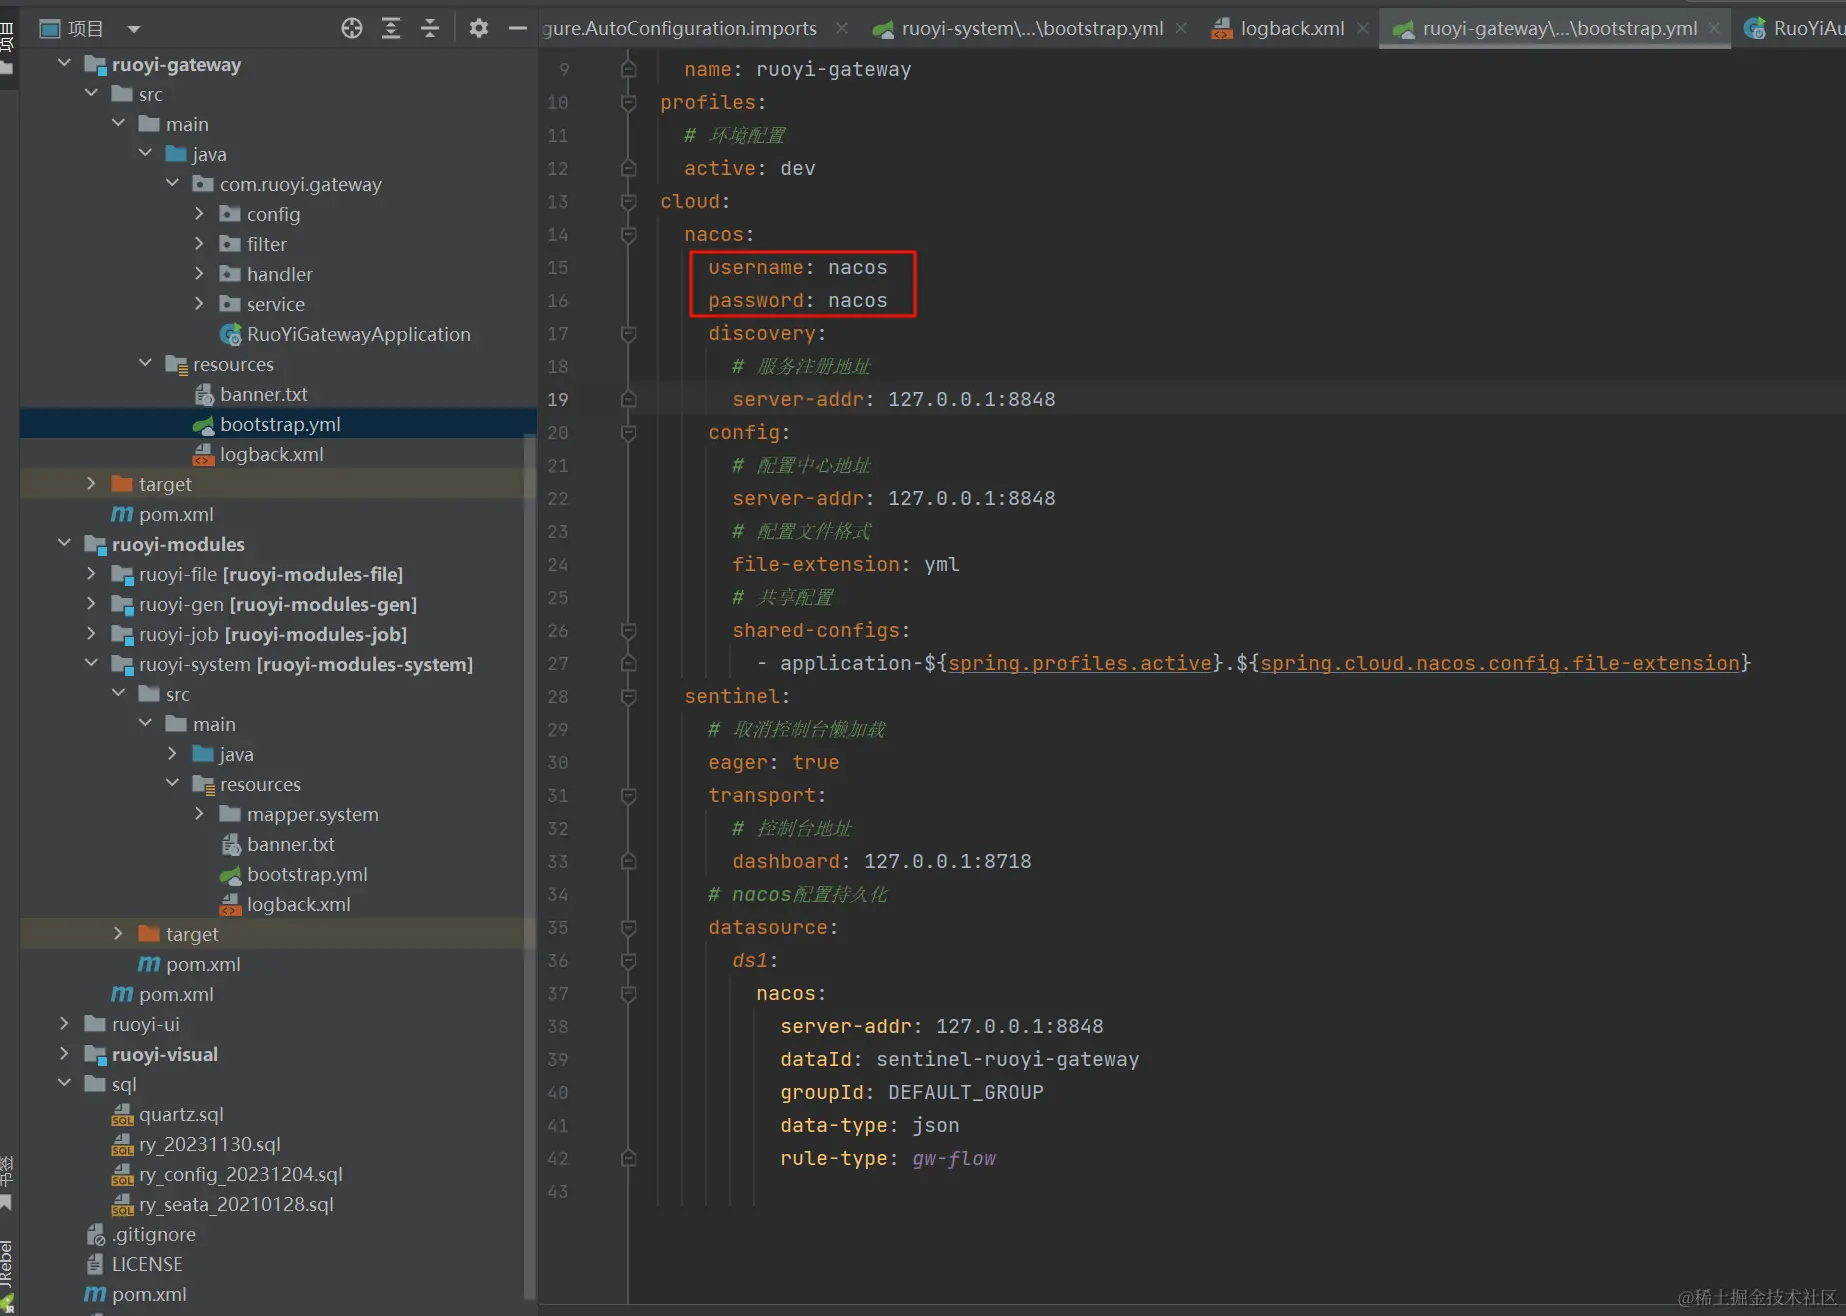The width and height of the screenshot is (1846, 1316).
Task: Expand the mapper.system folder
Action: tap(199, 814)
